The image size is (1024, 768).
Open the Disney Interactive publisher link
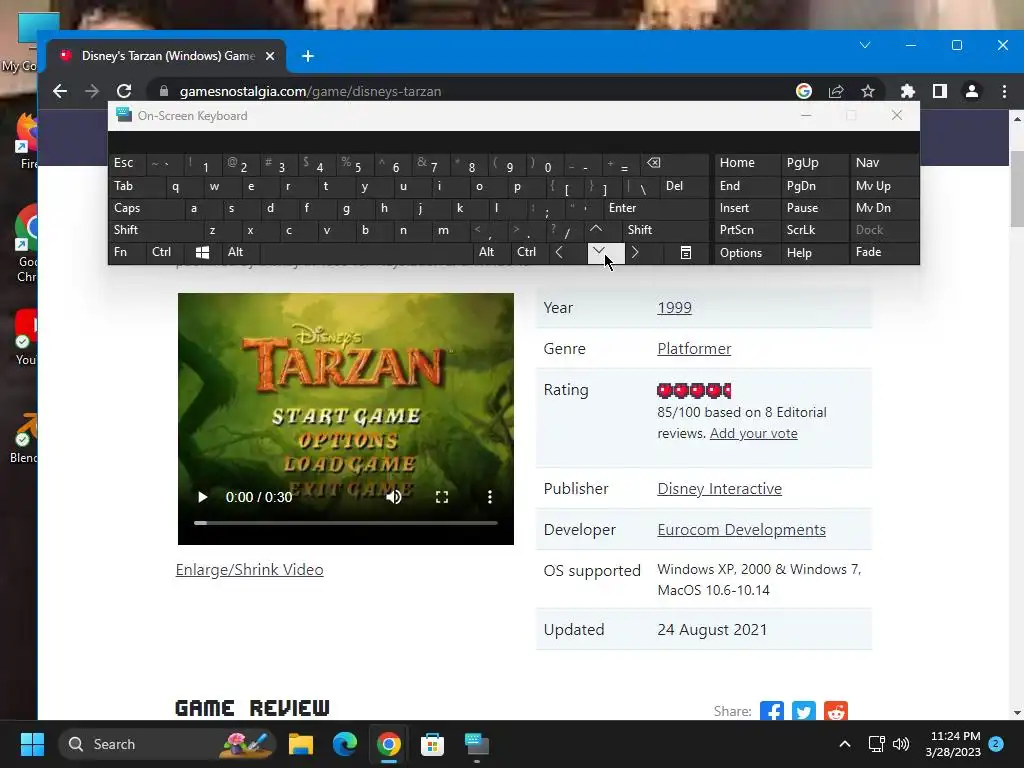pos(719,488)
